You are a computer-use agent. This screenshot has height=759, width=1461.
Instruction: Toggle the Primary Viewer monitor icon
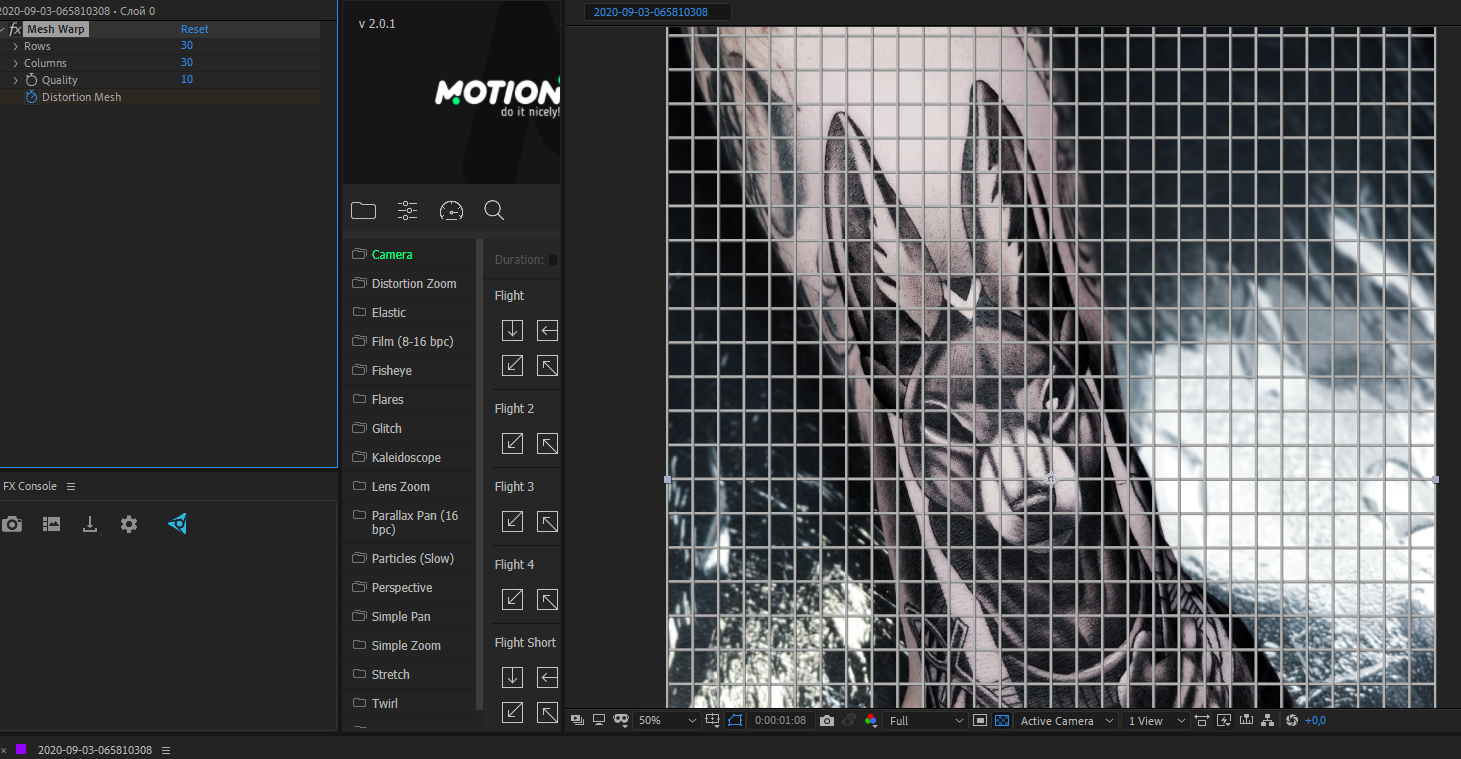[599, 720]
